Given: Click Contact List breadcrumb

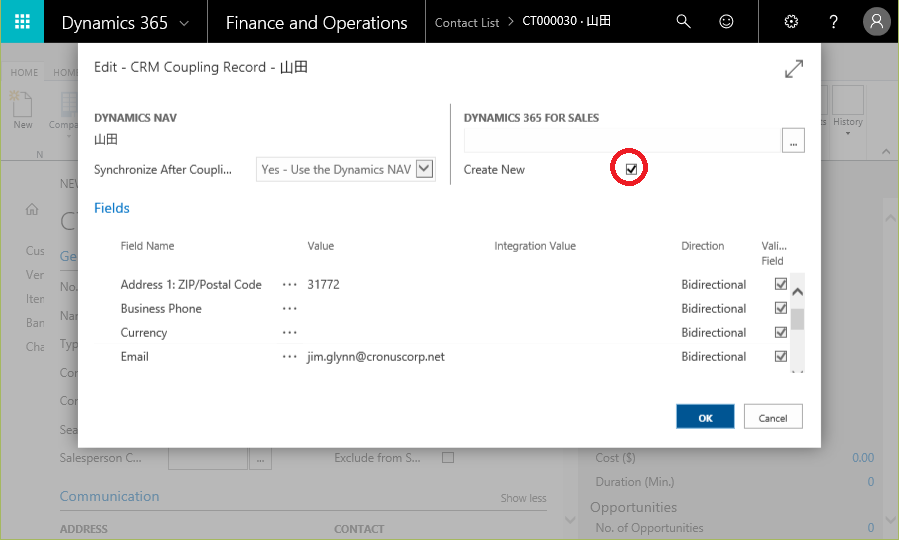Looking at the screenshot, I should (x=467, y=23).
